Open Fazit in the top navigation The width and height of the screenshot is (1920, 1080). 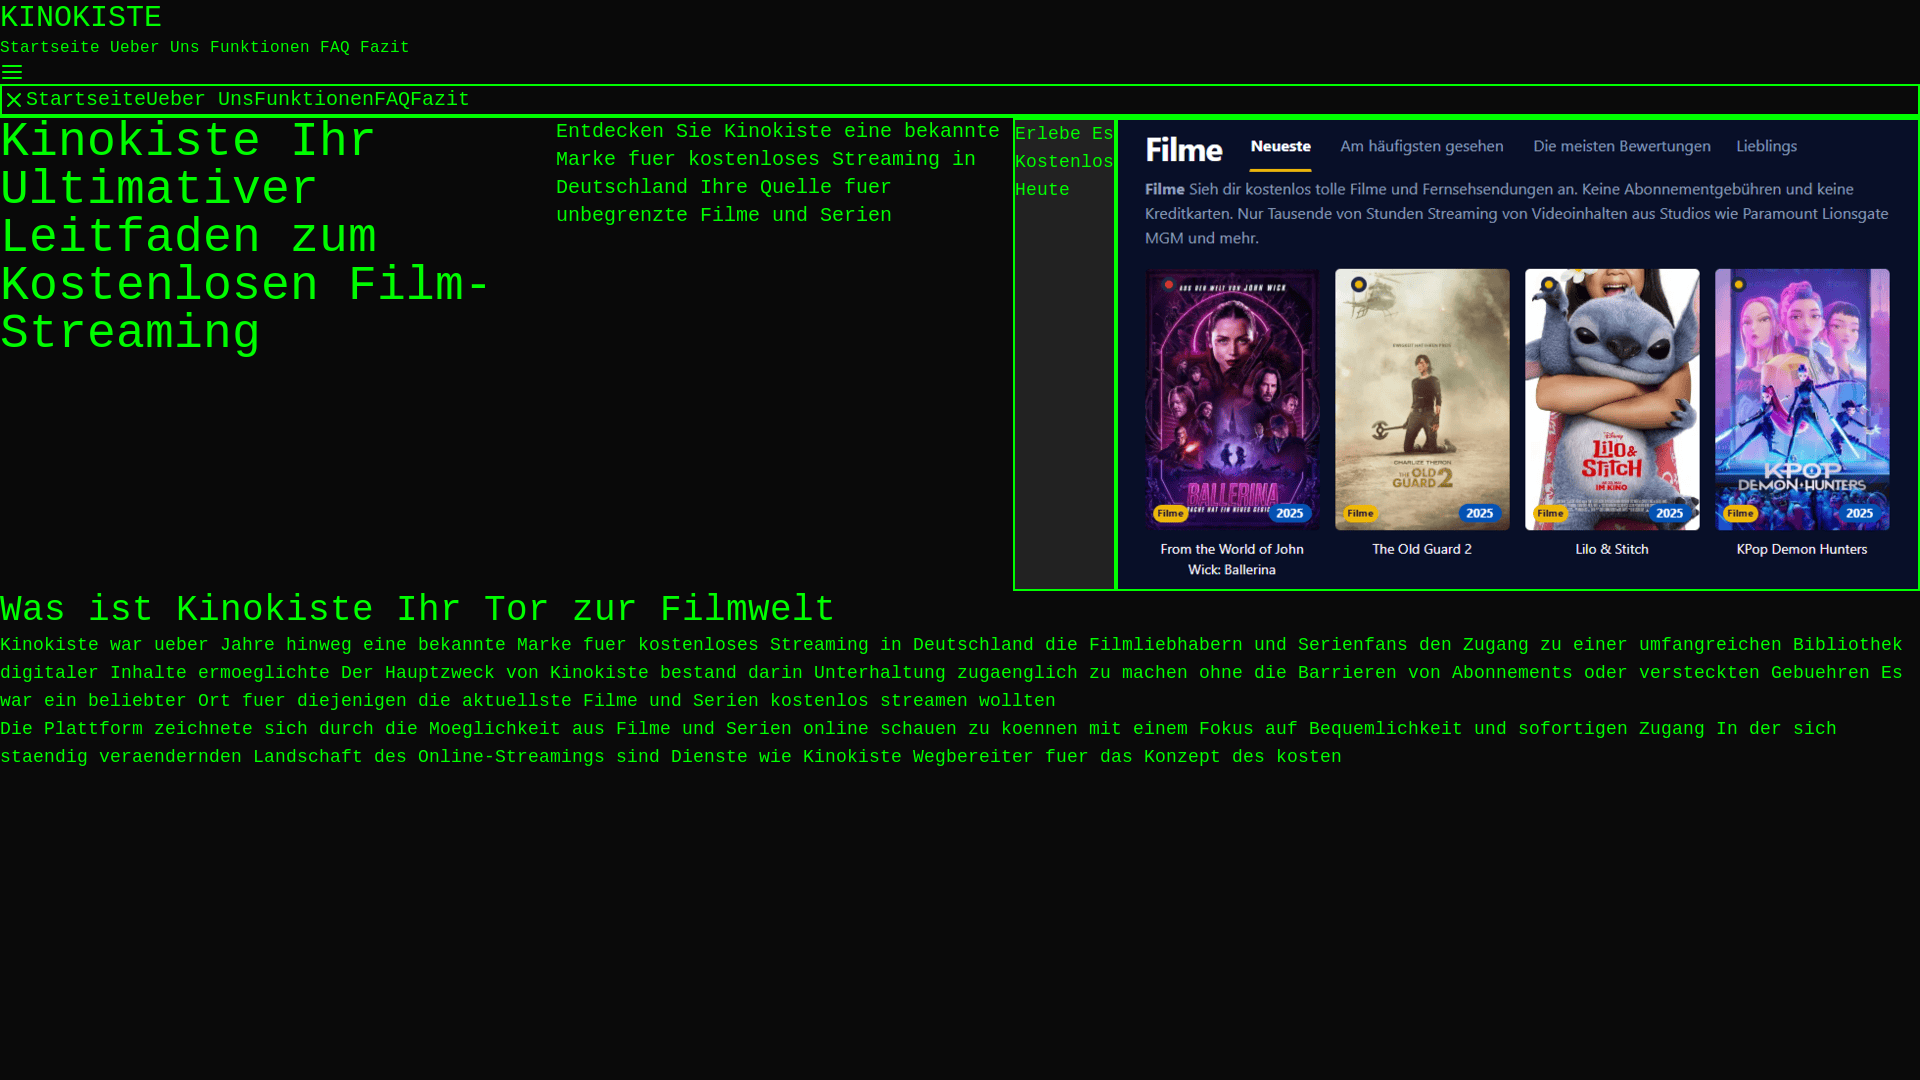(x=385, y=48)
